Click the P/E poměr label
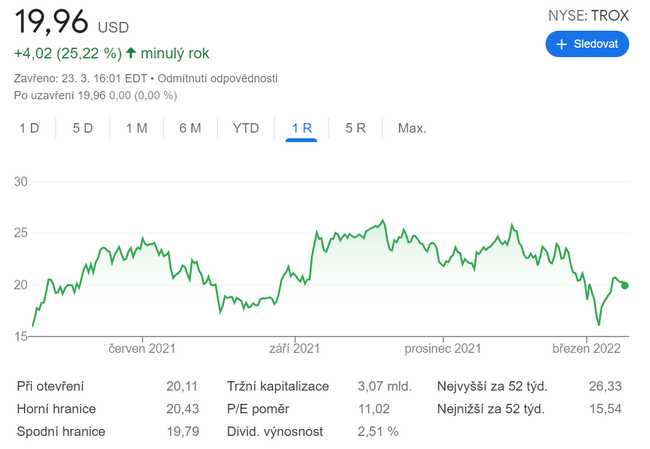650x449 pixels. click(x=258, y=409)
